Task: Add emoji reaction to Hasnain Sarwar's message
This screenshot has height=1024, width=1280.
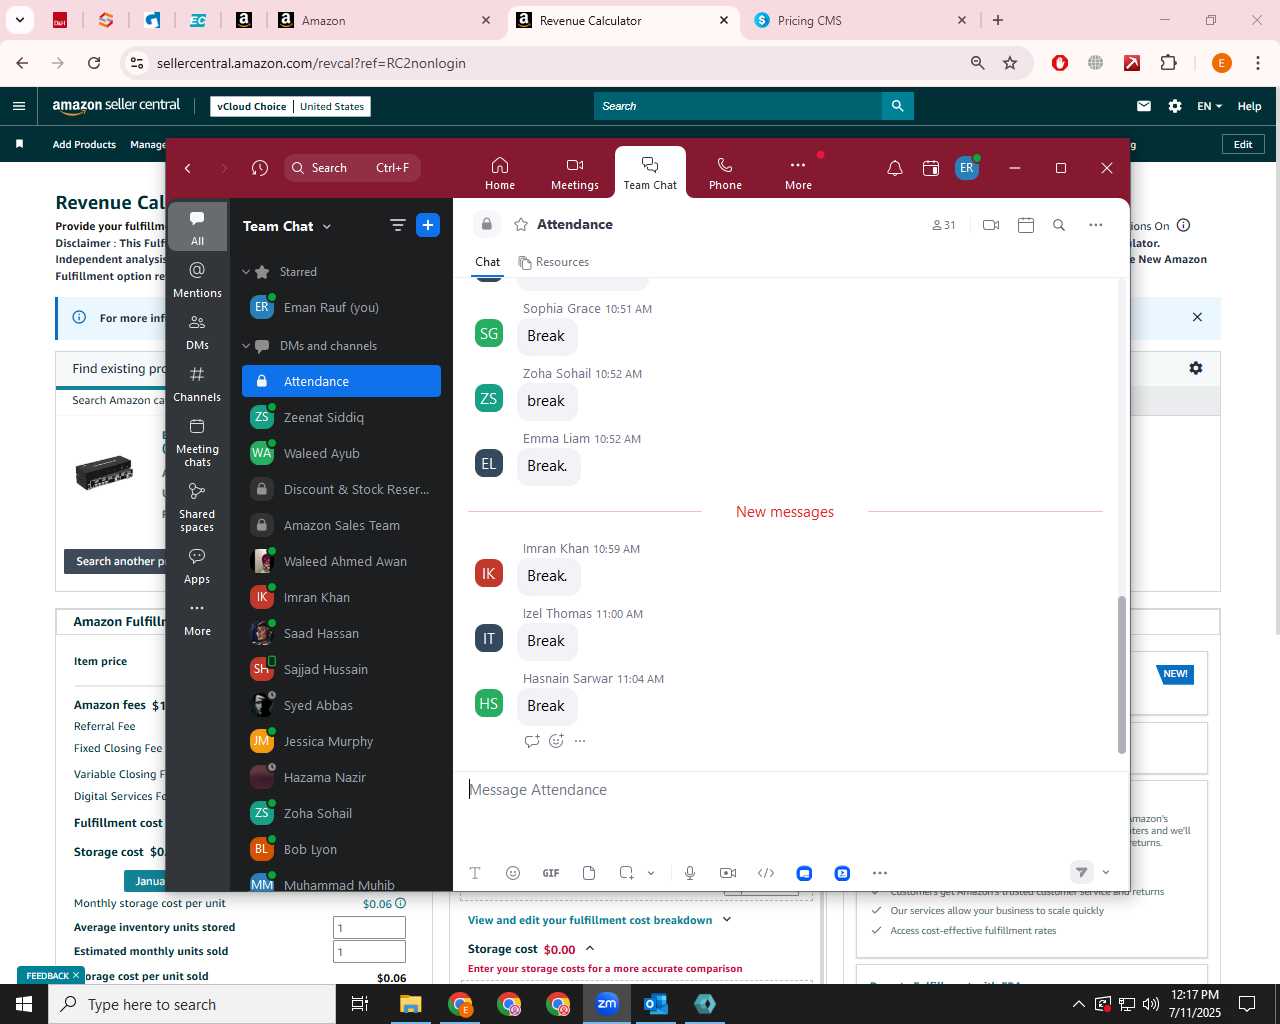Action: click(x=557, y=741)
